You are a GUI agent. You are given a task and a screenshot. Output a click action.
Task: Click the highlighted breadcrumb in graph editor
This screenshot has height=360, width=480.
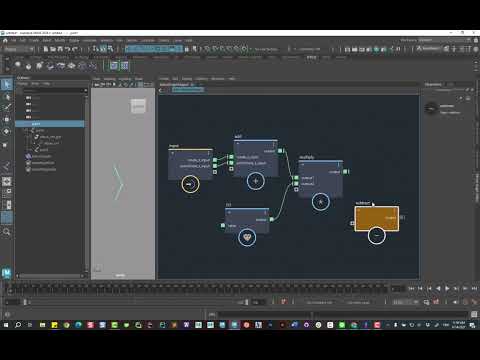tap(188, 90)
